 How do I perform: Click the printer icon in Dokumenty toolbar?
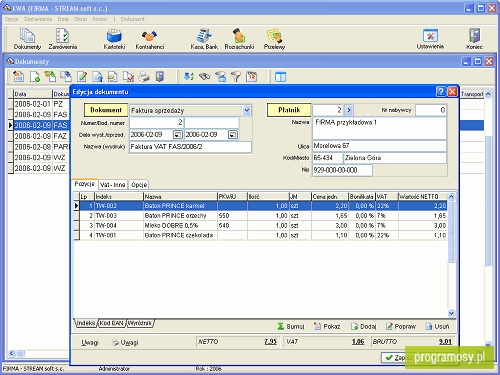pyautogui.click(x=144, y=77)
